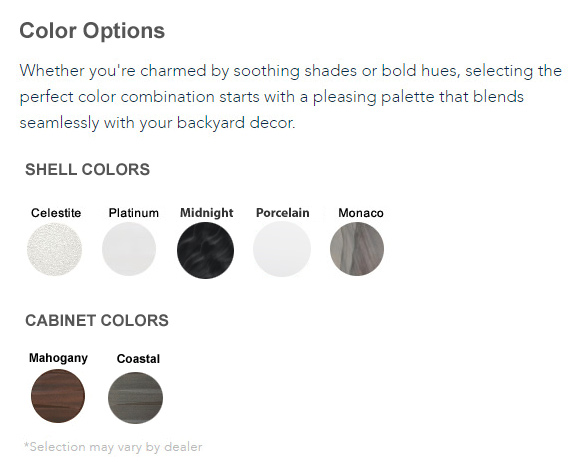Pick the Coastal cabinet color swatch

coord(135,398)
